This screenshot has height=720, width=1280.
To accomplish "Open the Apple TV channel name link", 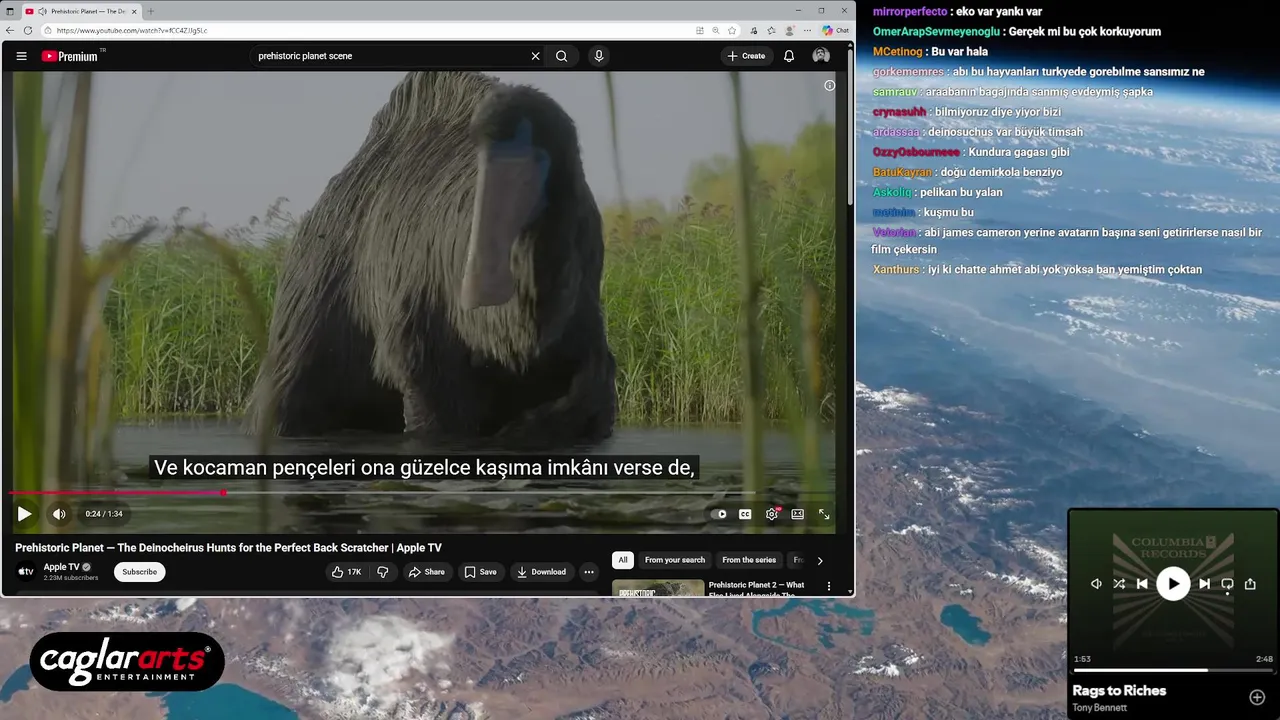I will [x=61, y=567].
